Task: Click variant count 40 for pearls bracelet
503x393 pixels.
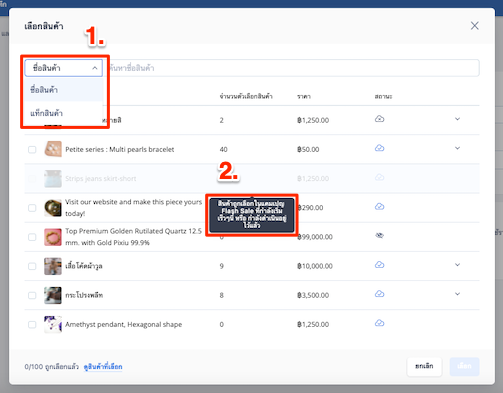Action: (223, 149)
